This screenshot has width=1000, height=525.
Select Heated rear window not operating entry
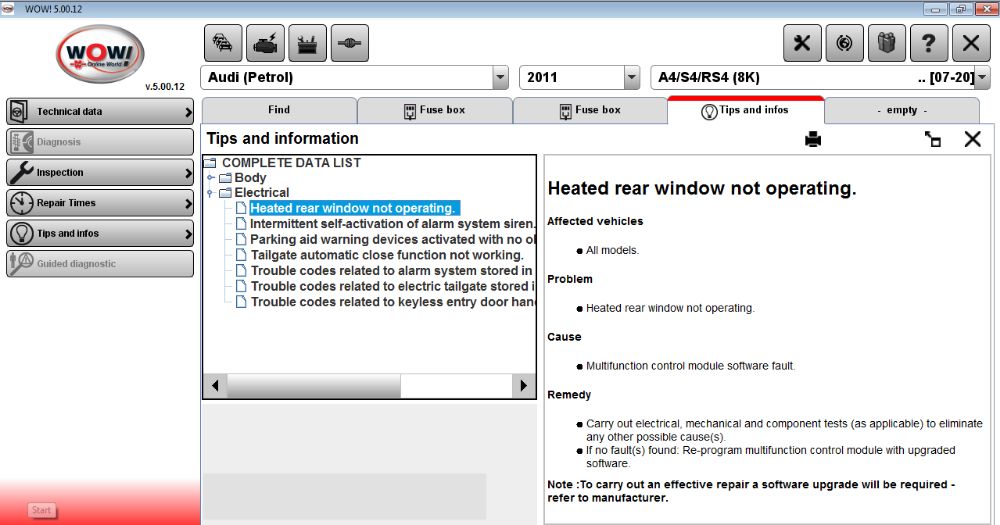pos(353,209)
